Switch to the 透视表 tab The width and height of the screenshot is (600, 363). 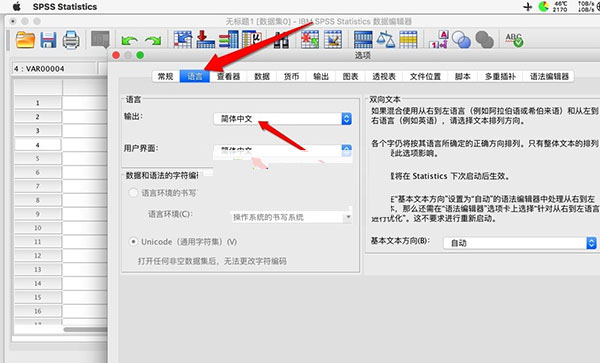[x=384, y=77]
